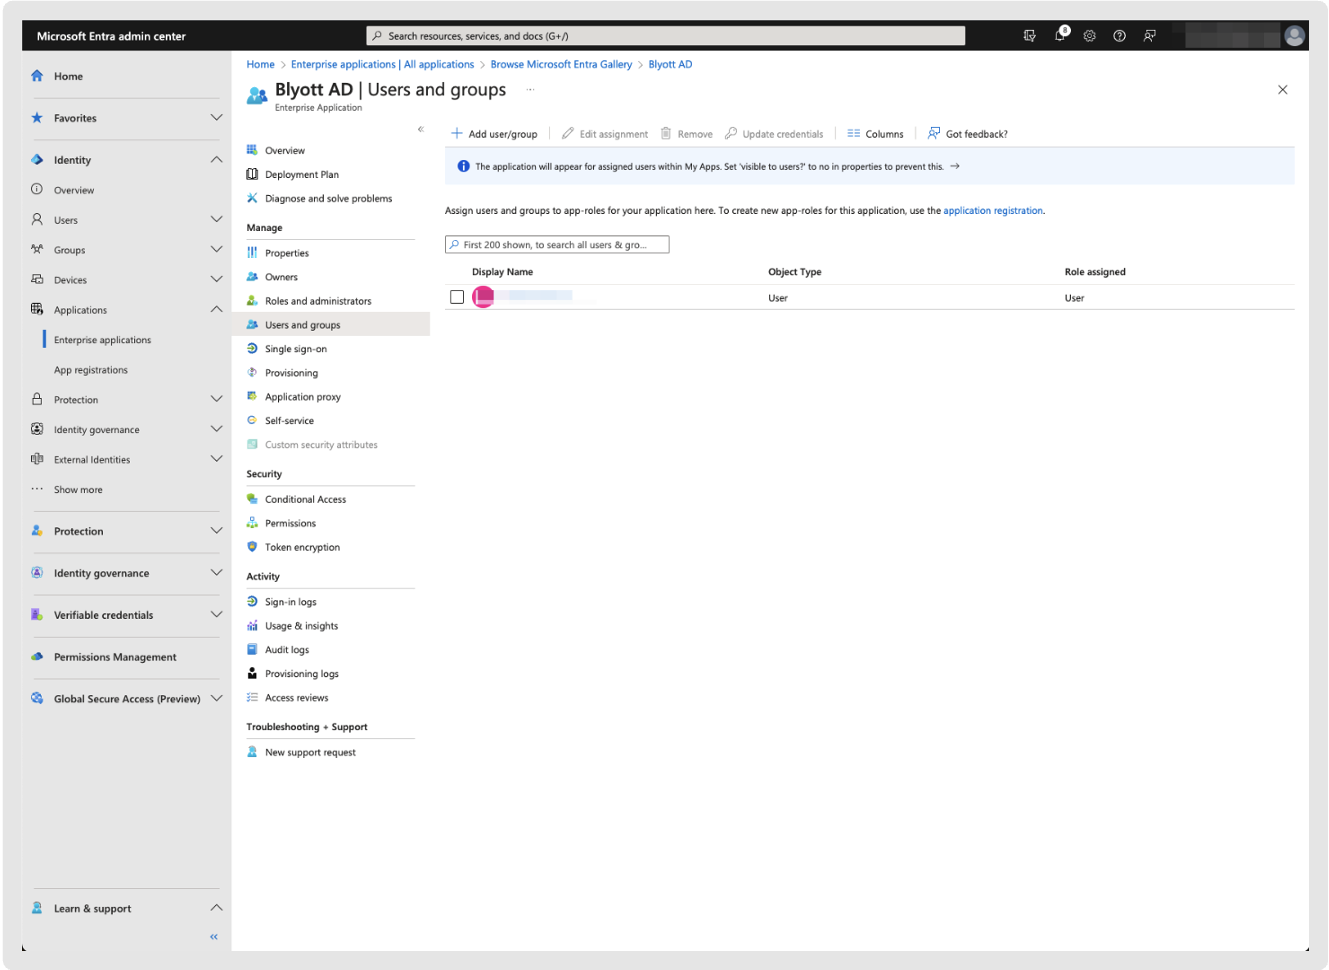Select the checkbox for the listed user
The height and width of the screenshot is (970, 1329).
tap(457, 297)
